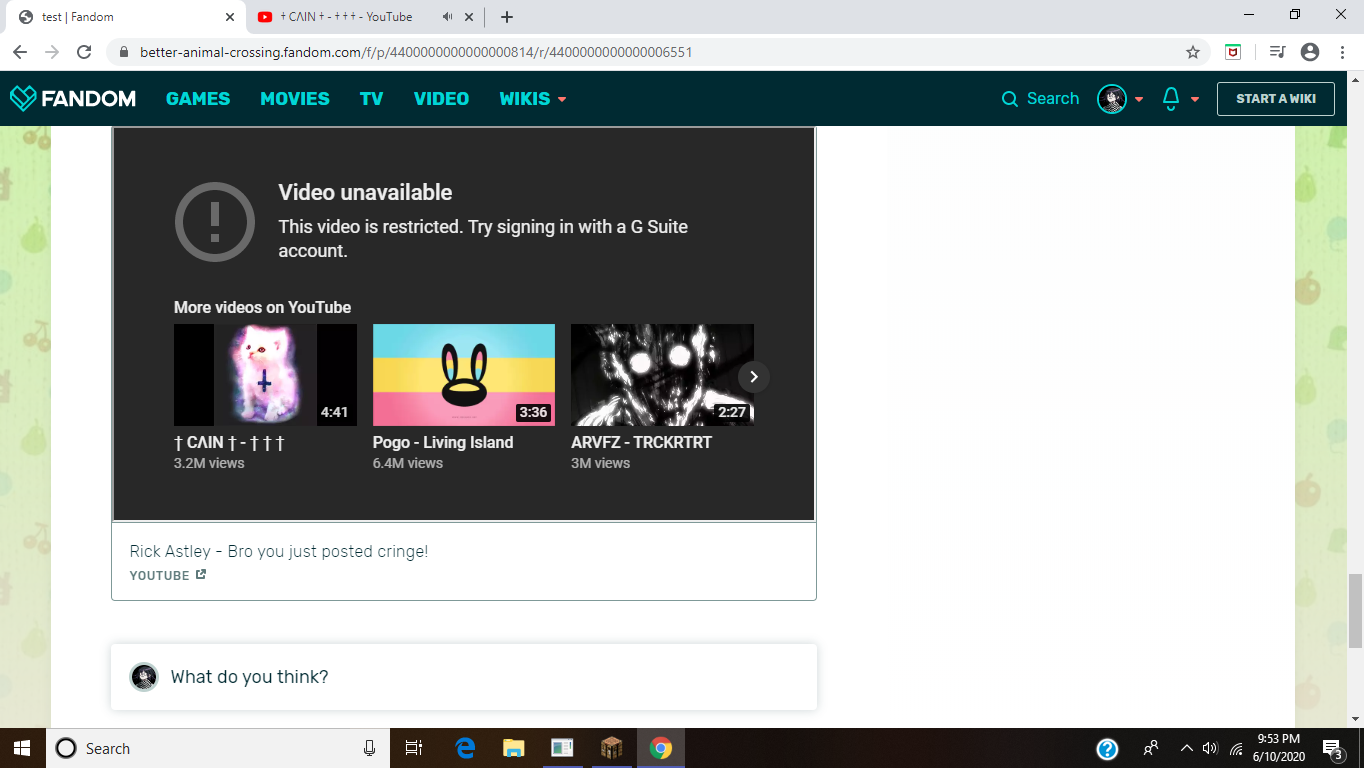Bookmark this page with the star icon

1193,52
